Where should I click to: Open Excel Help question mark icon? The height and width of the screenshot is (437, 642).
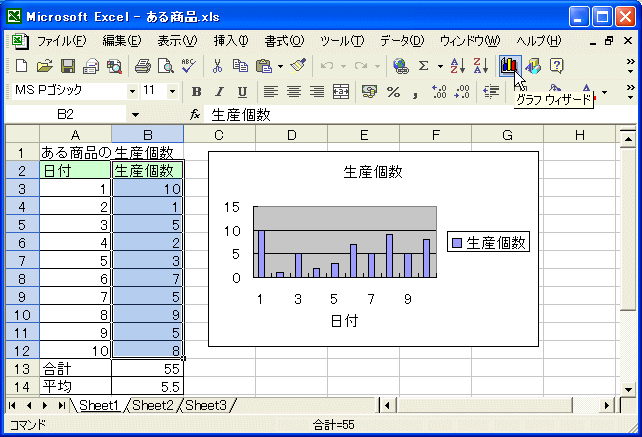(556, 66)
